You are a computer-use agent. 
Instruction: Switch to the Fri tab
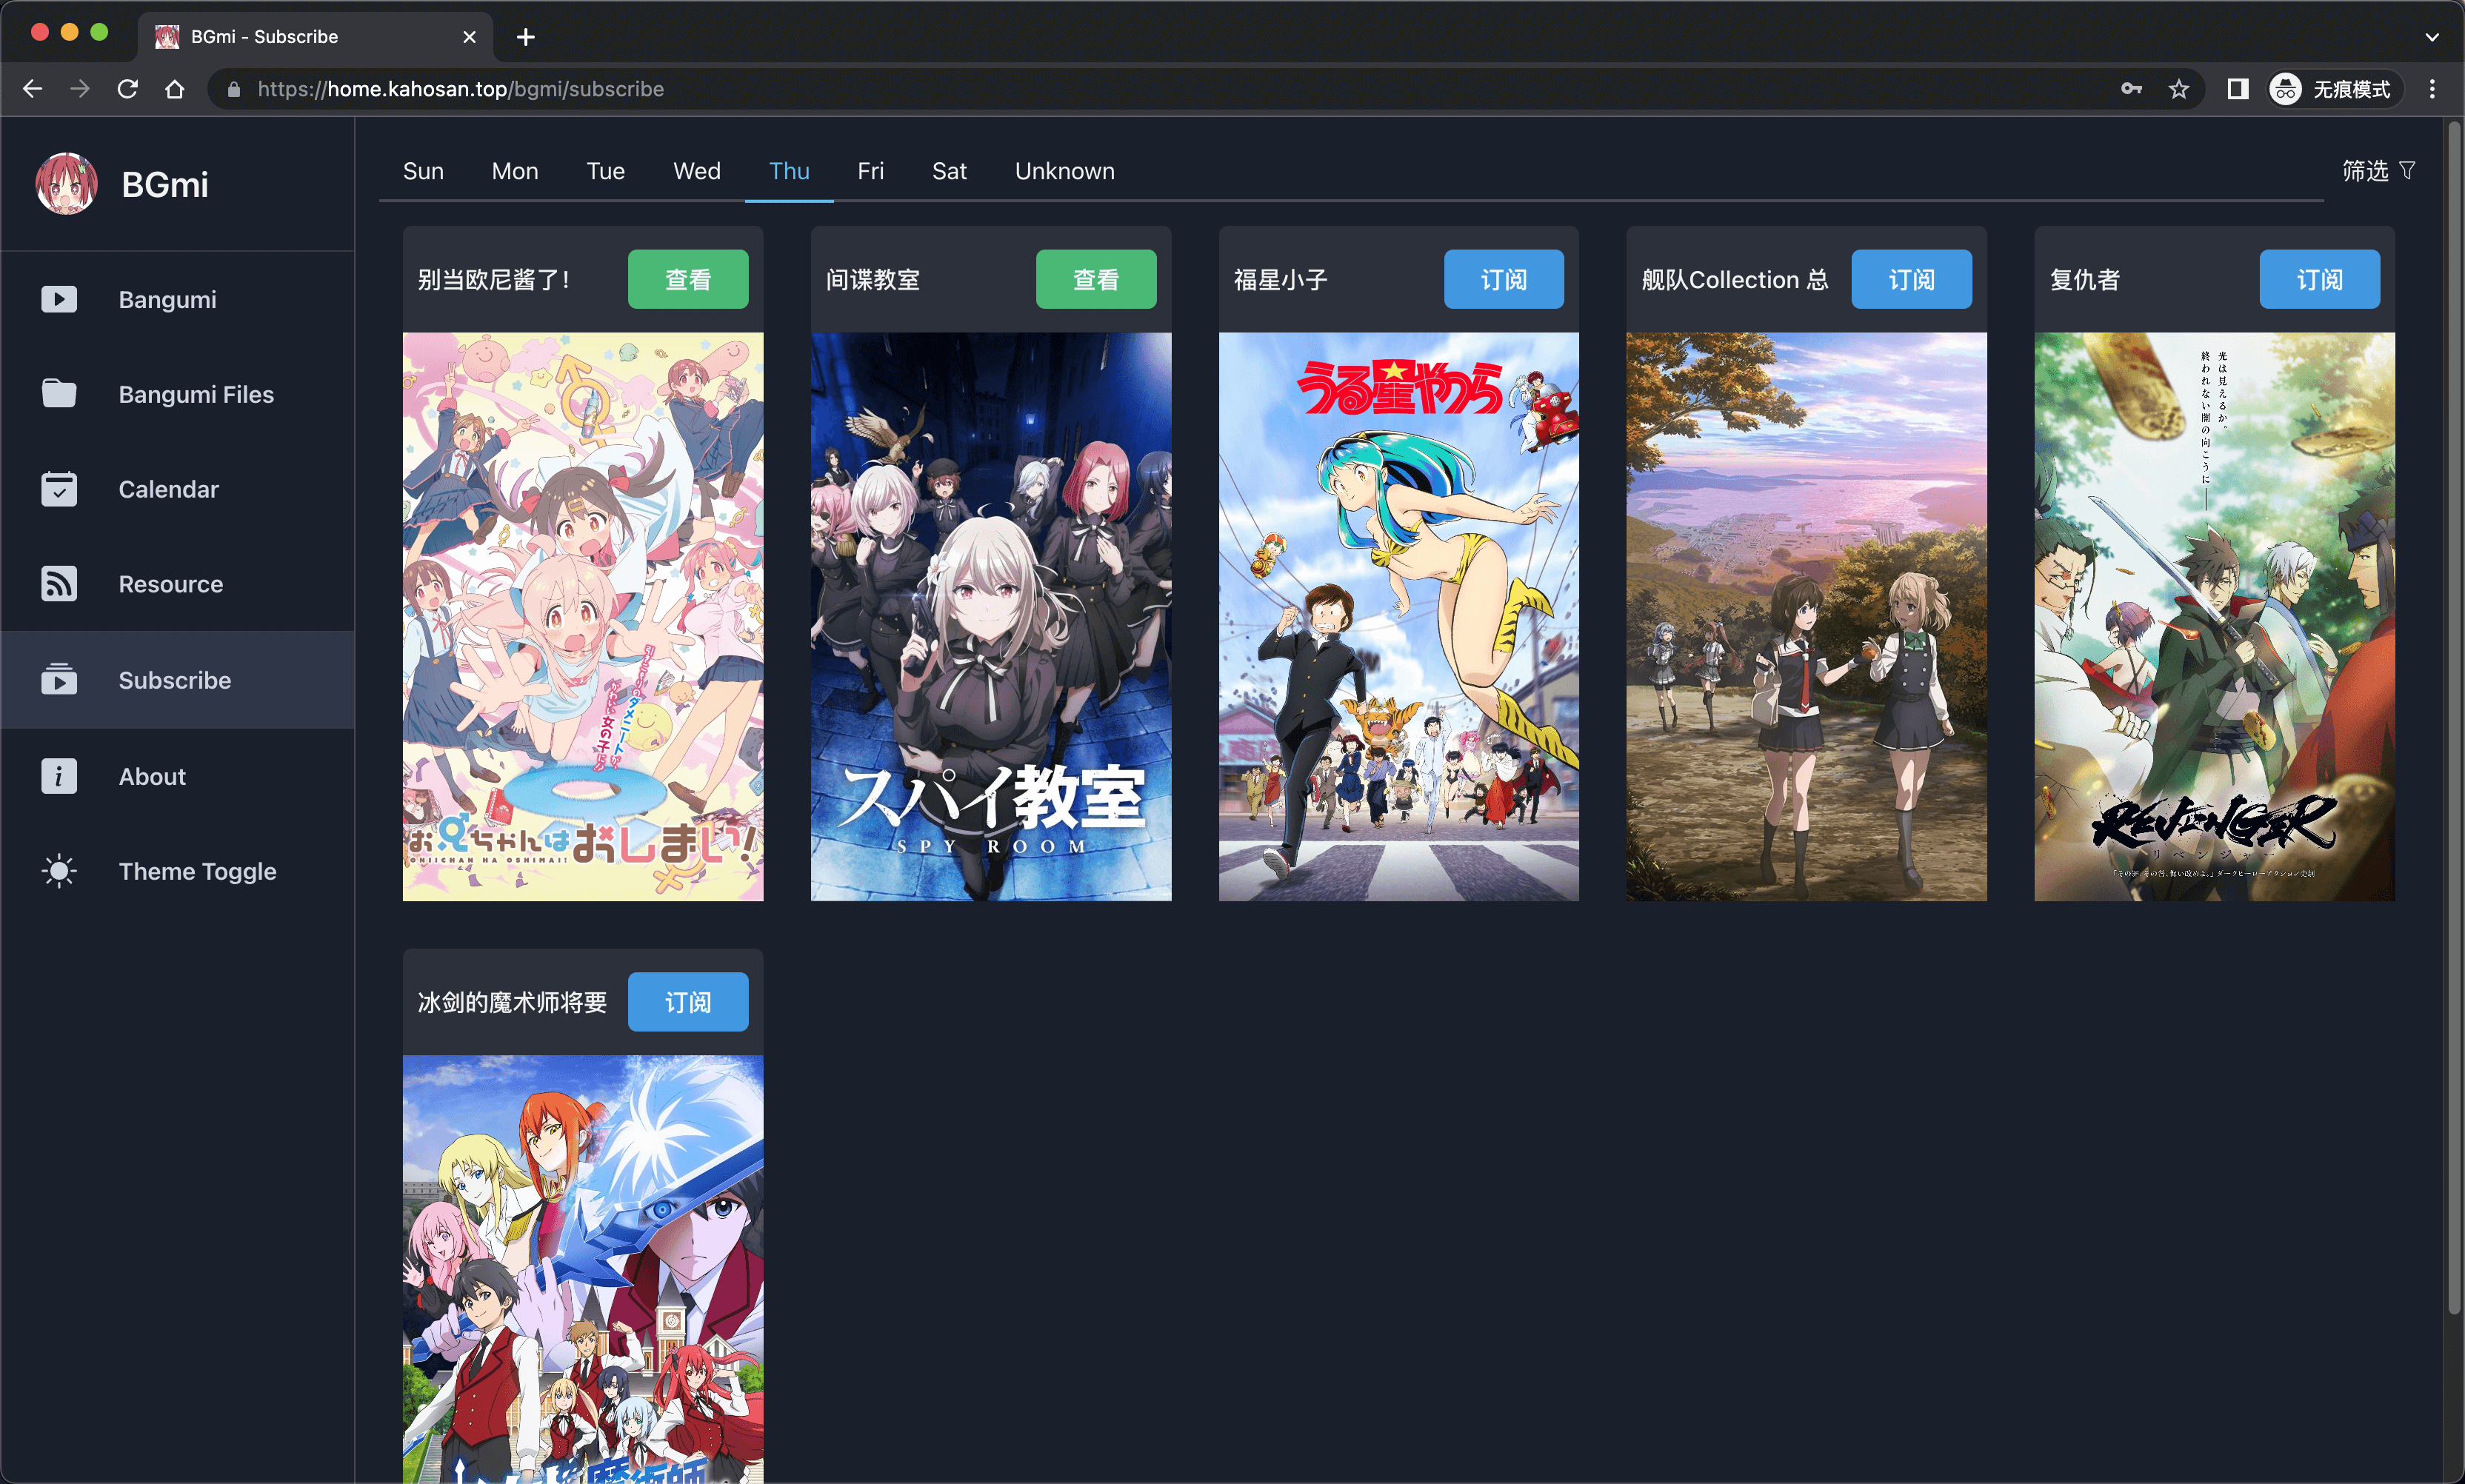pos(870,171)
